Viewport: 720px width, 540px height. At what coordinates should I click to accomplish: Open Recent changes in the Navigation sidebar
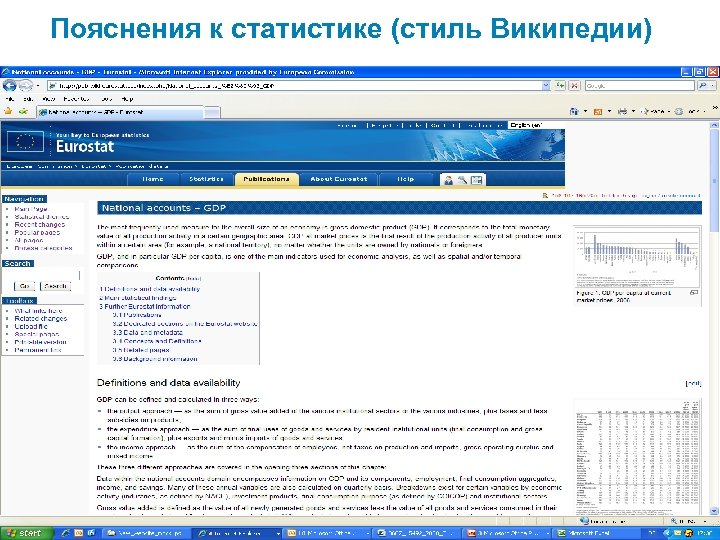(x=39, y=225)
